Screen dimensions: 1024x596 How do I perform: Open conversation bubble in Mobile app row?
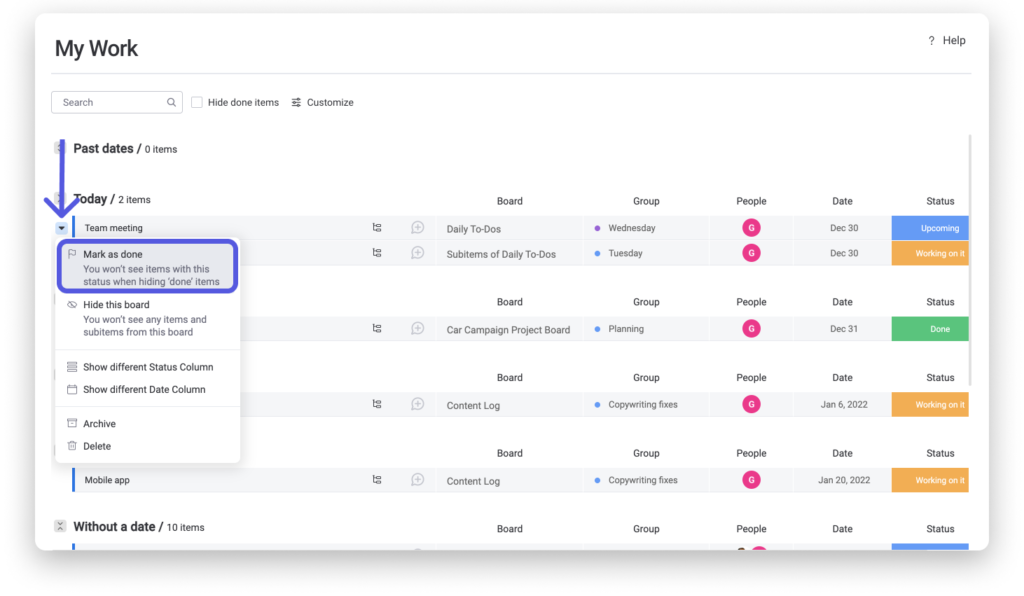point(418,480)
